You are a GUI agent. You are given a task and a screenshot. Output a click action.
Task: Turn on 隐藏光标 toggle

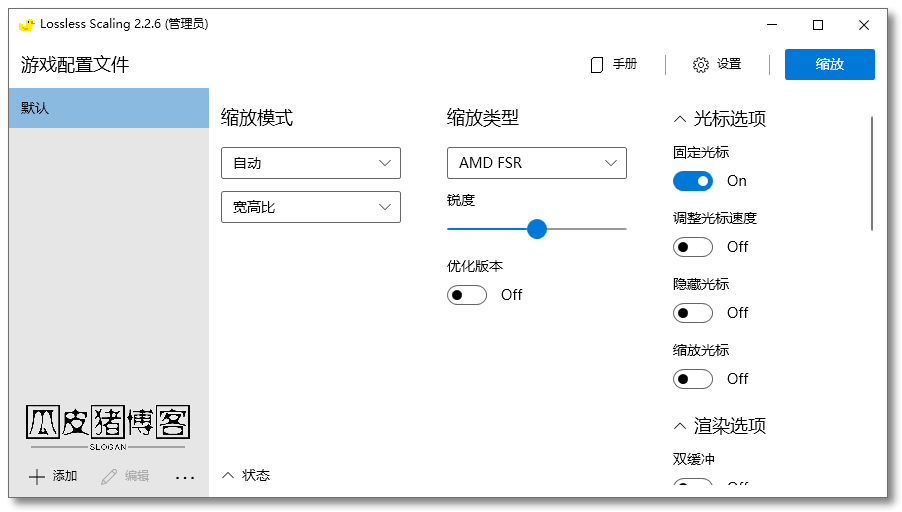point(692,313)
